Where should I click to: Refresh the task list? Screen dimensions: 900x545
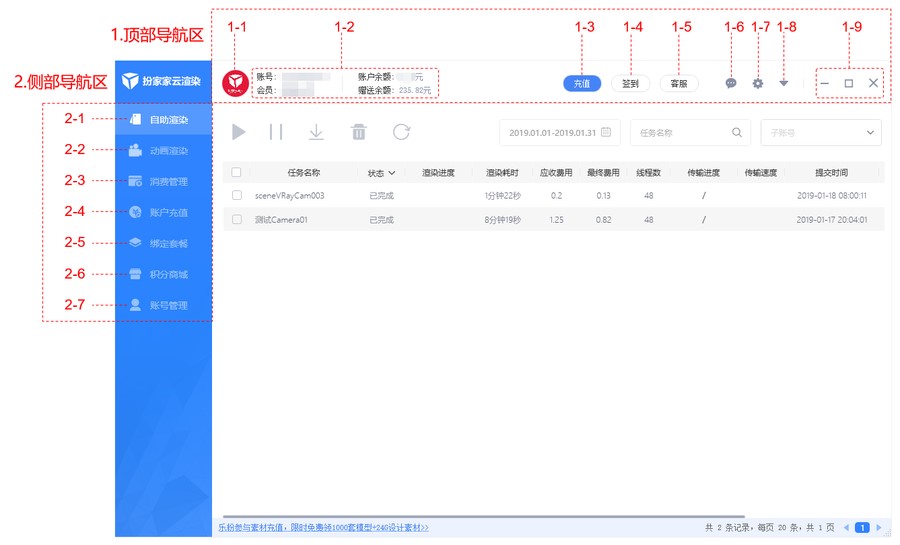coord(401,132)
